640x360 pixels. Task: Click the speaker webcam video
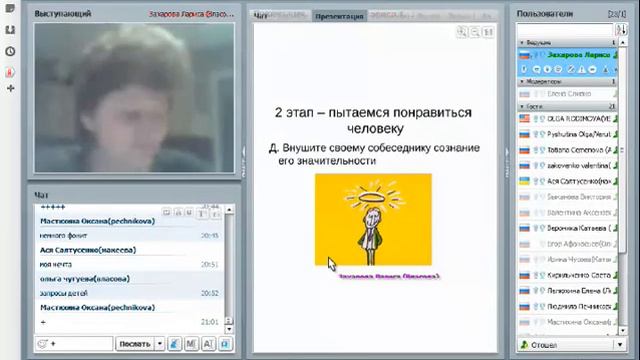click(x=134, y=98)
